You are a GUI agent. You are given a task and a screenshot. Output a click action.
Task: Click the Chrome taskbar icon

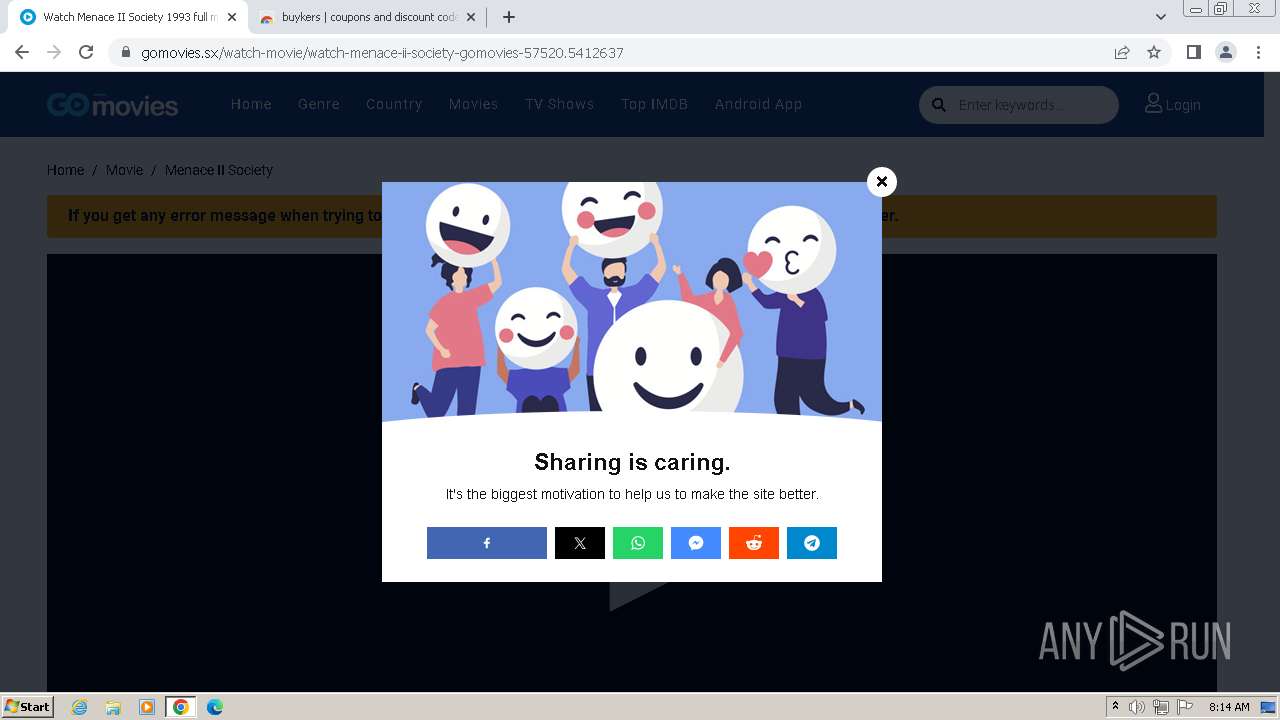181,707
